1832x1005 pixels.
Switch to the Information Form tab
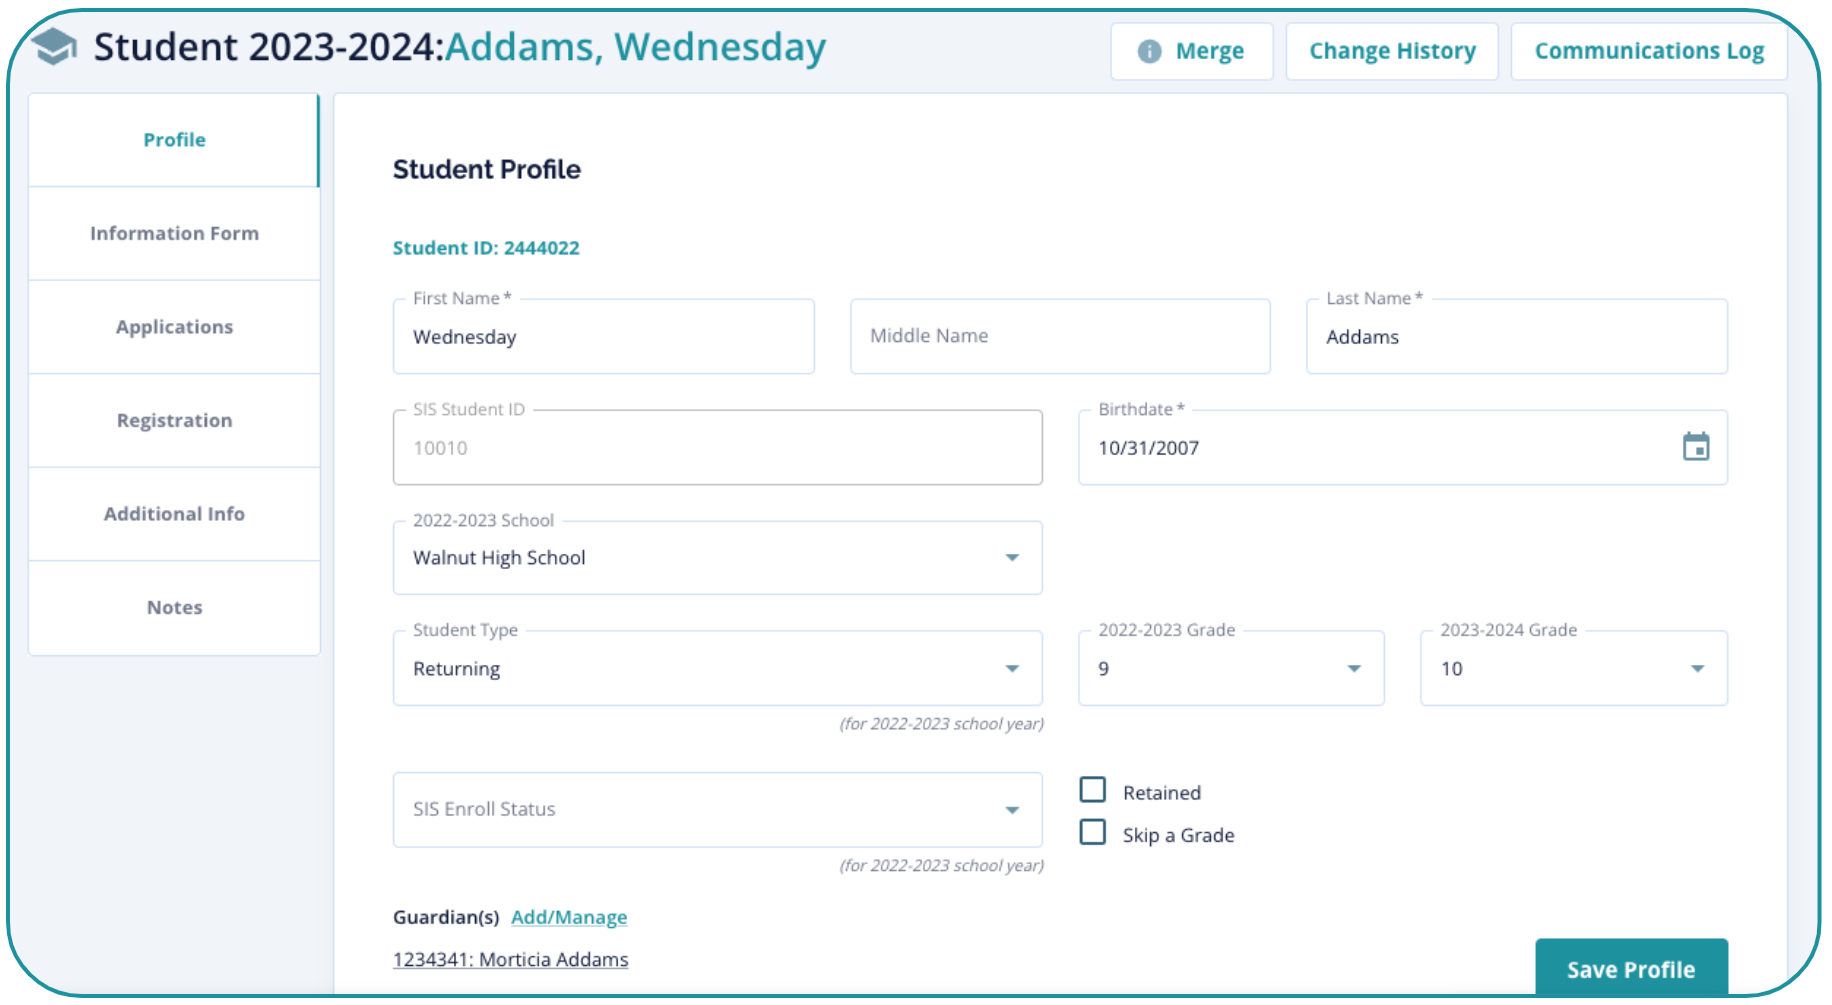pos(174,233)
